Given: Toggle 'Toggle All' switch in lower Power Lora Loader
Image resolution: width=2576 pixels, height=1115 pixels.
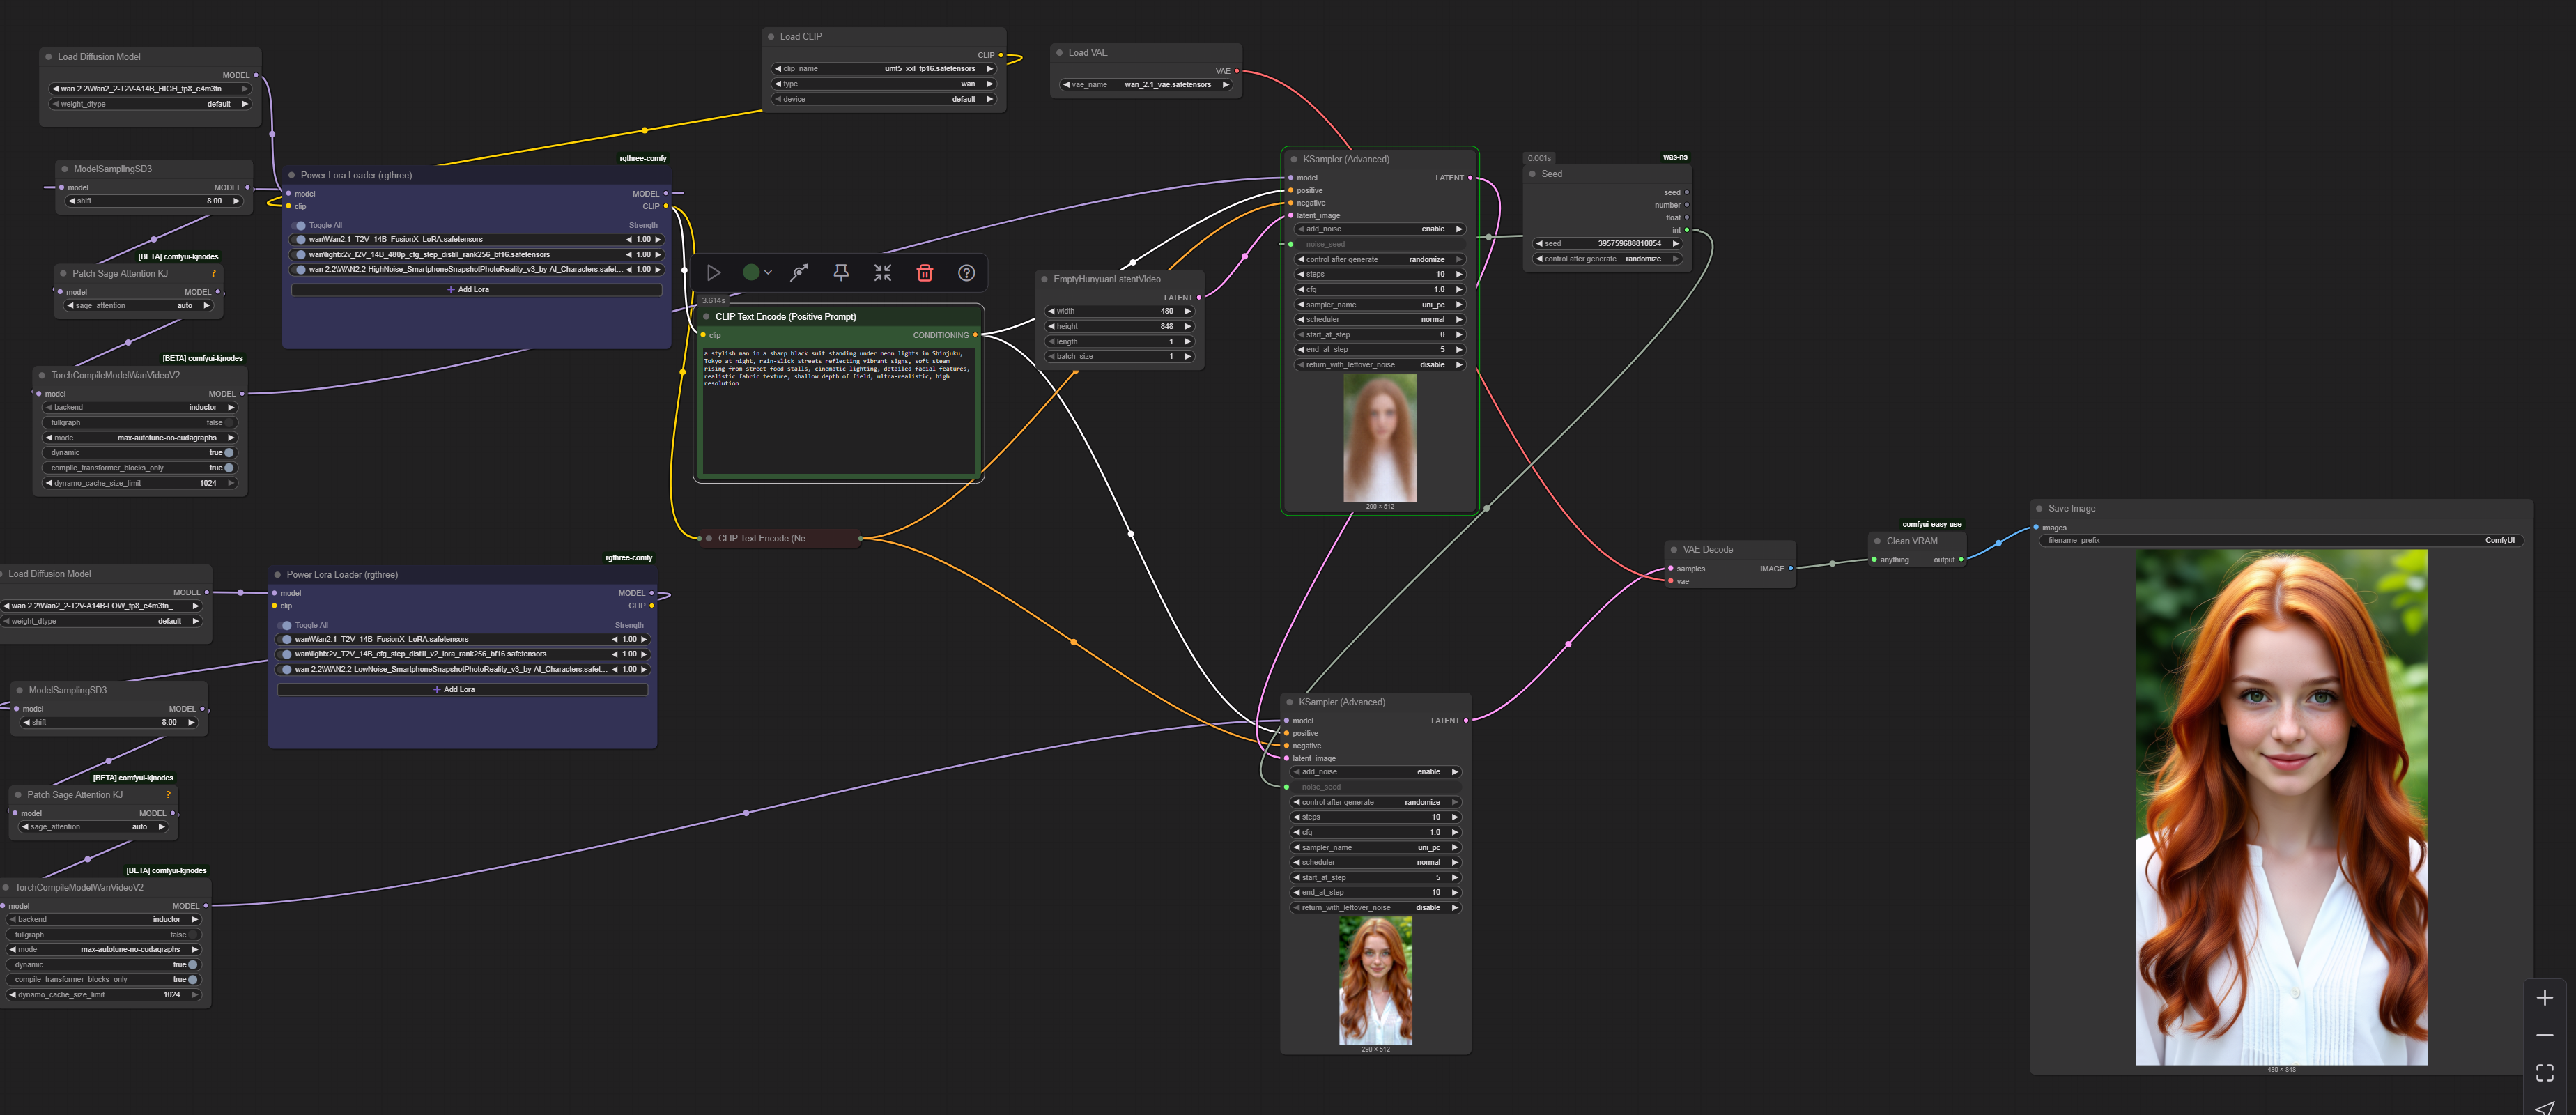Looking at the screenshot, I should [x=285, y=625].
